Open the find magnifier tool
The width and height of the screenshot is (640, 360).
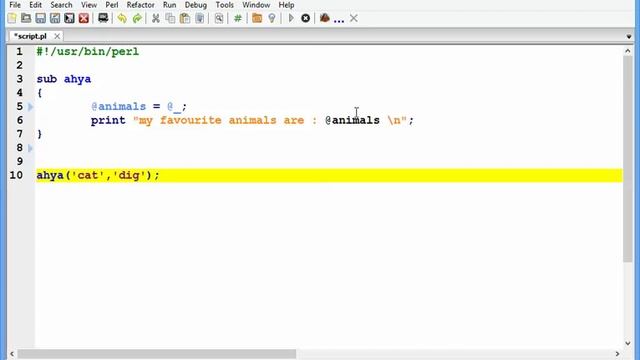tap(219, 18)
